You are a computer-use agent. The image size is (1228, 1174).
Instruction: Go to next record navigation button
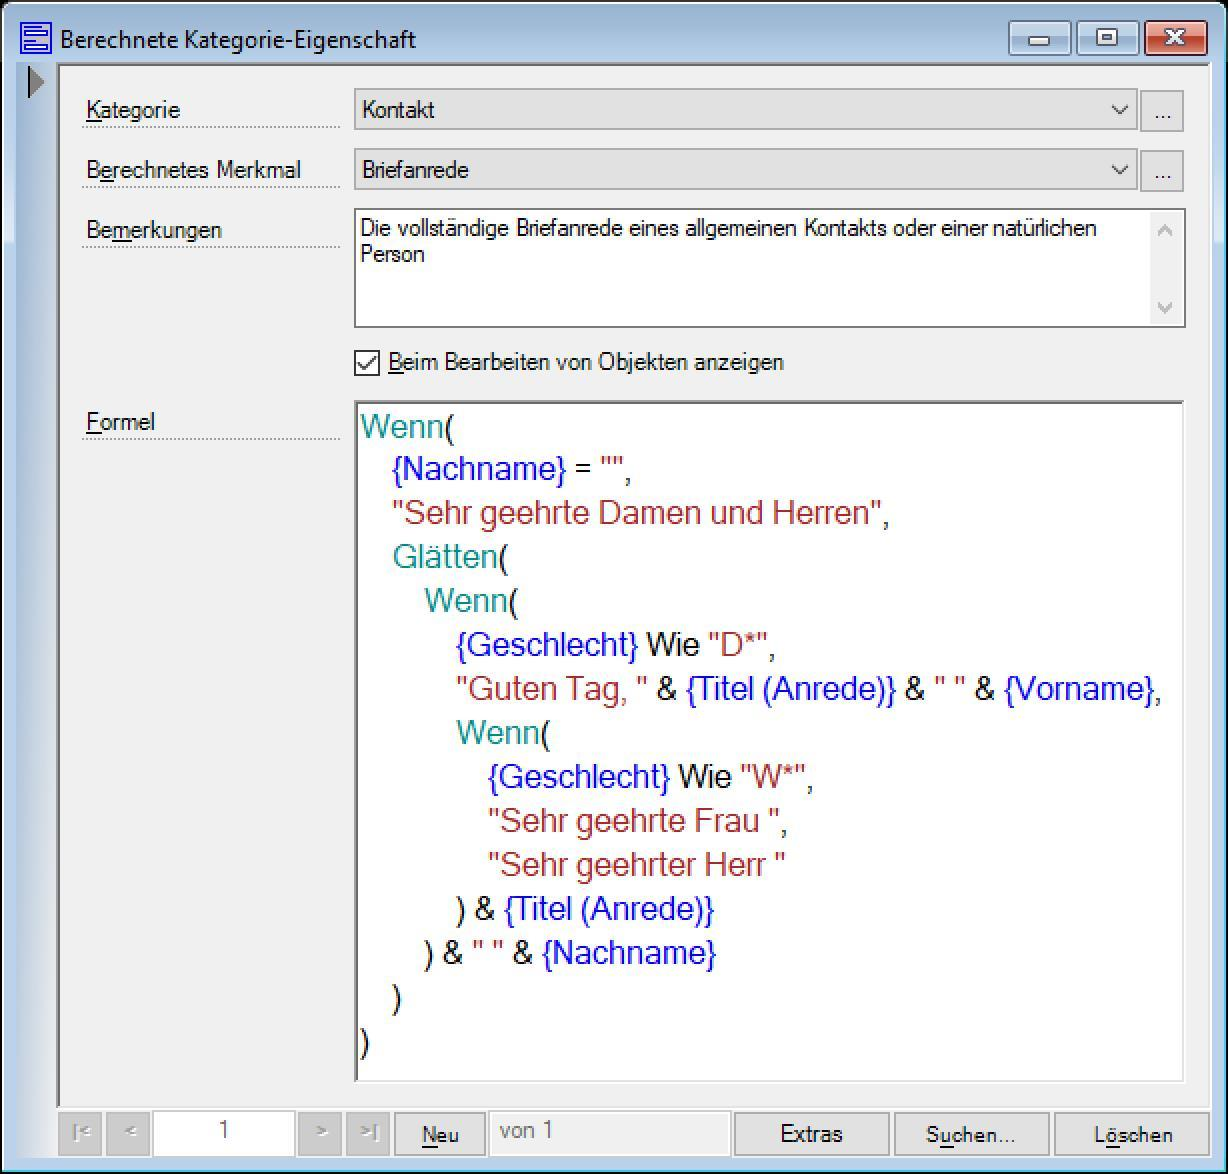pyautogui.click(x=320, y=1132)
